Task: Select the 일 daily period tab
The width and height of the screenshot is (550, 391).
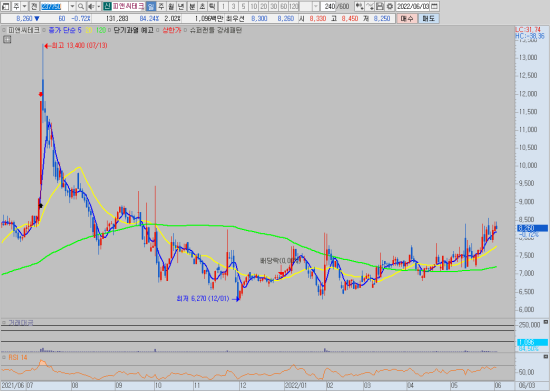Action: 150,6
